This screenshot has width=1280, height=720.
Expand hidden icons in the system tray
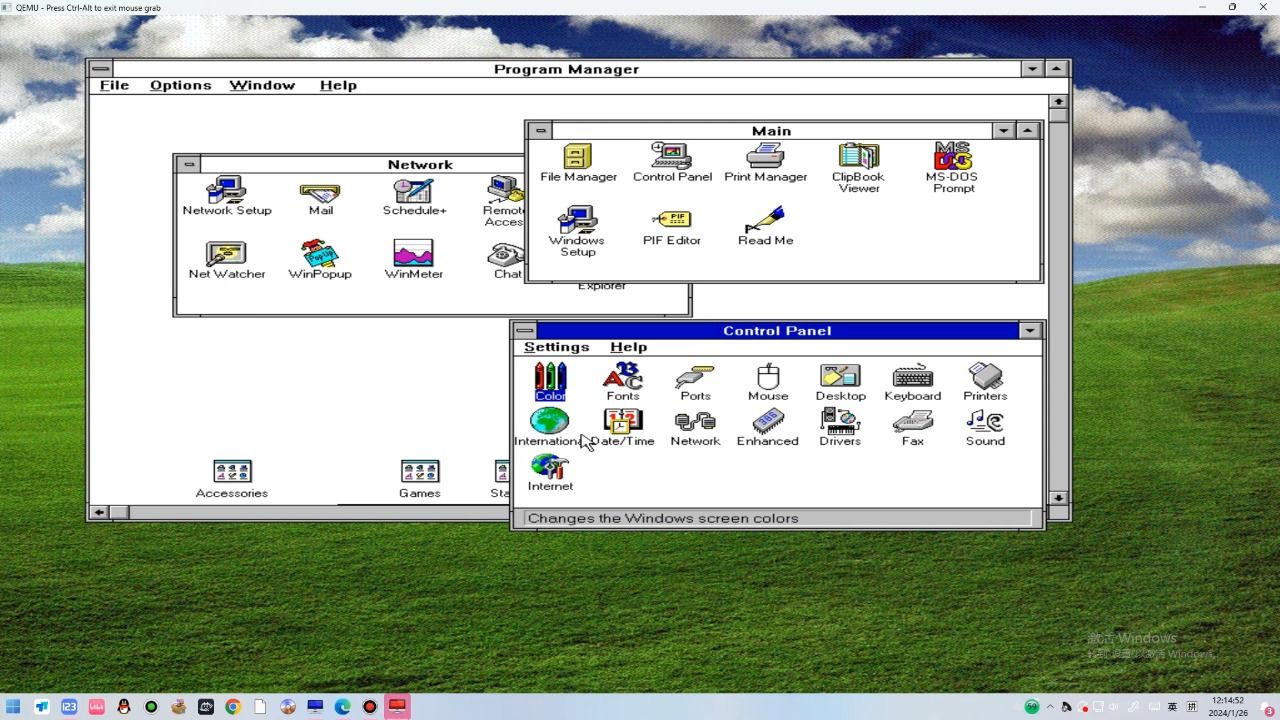tap(1051, 706)
